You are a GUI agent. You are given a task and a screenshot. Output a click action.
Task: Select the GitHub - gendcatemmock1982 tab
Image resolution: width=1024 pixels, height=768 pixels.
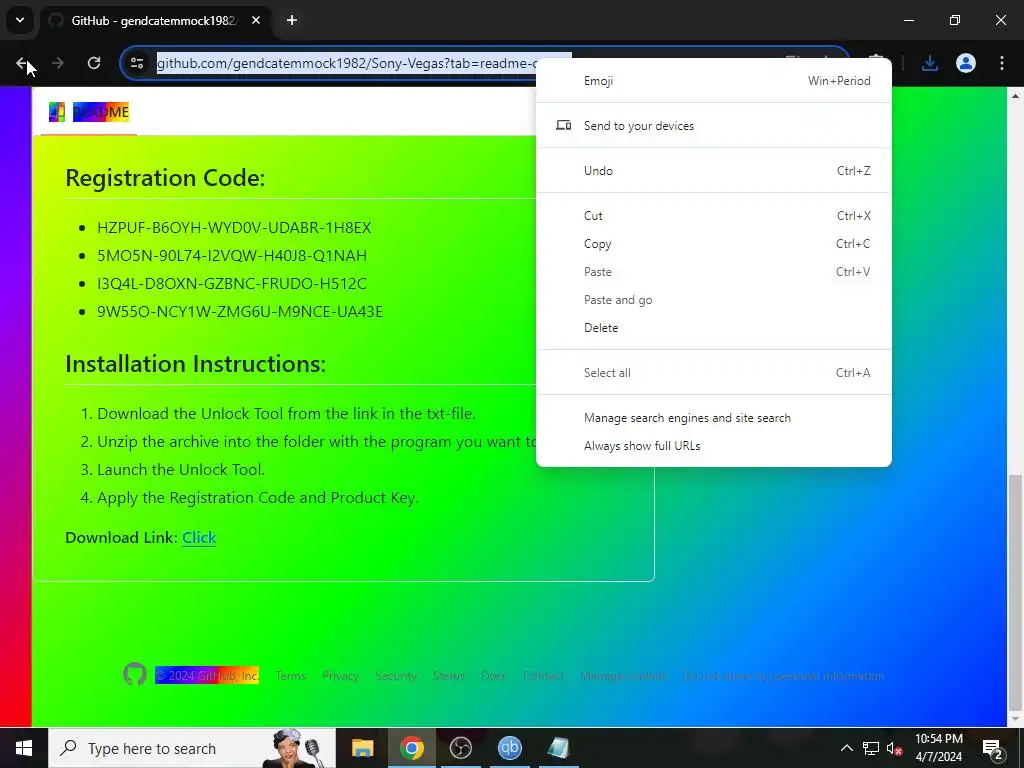[x=155, y=20]
